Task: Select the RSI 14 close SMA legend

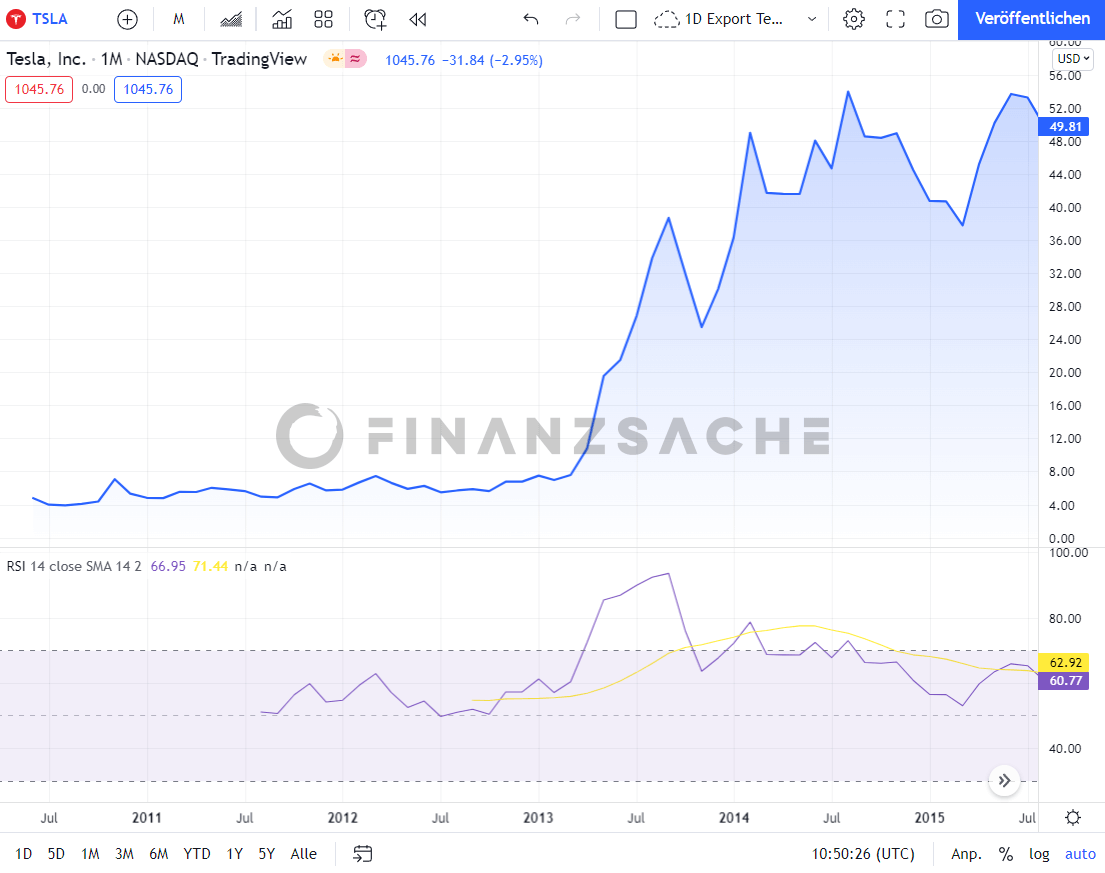Action: pyautogui.click(x=74, y=566)
